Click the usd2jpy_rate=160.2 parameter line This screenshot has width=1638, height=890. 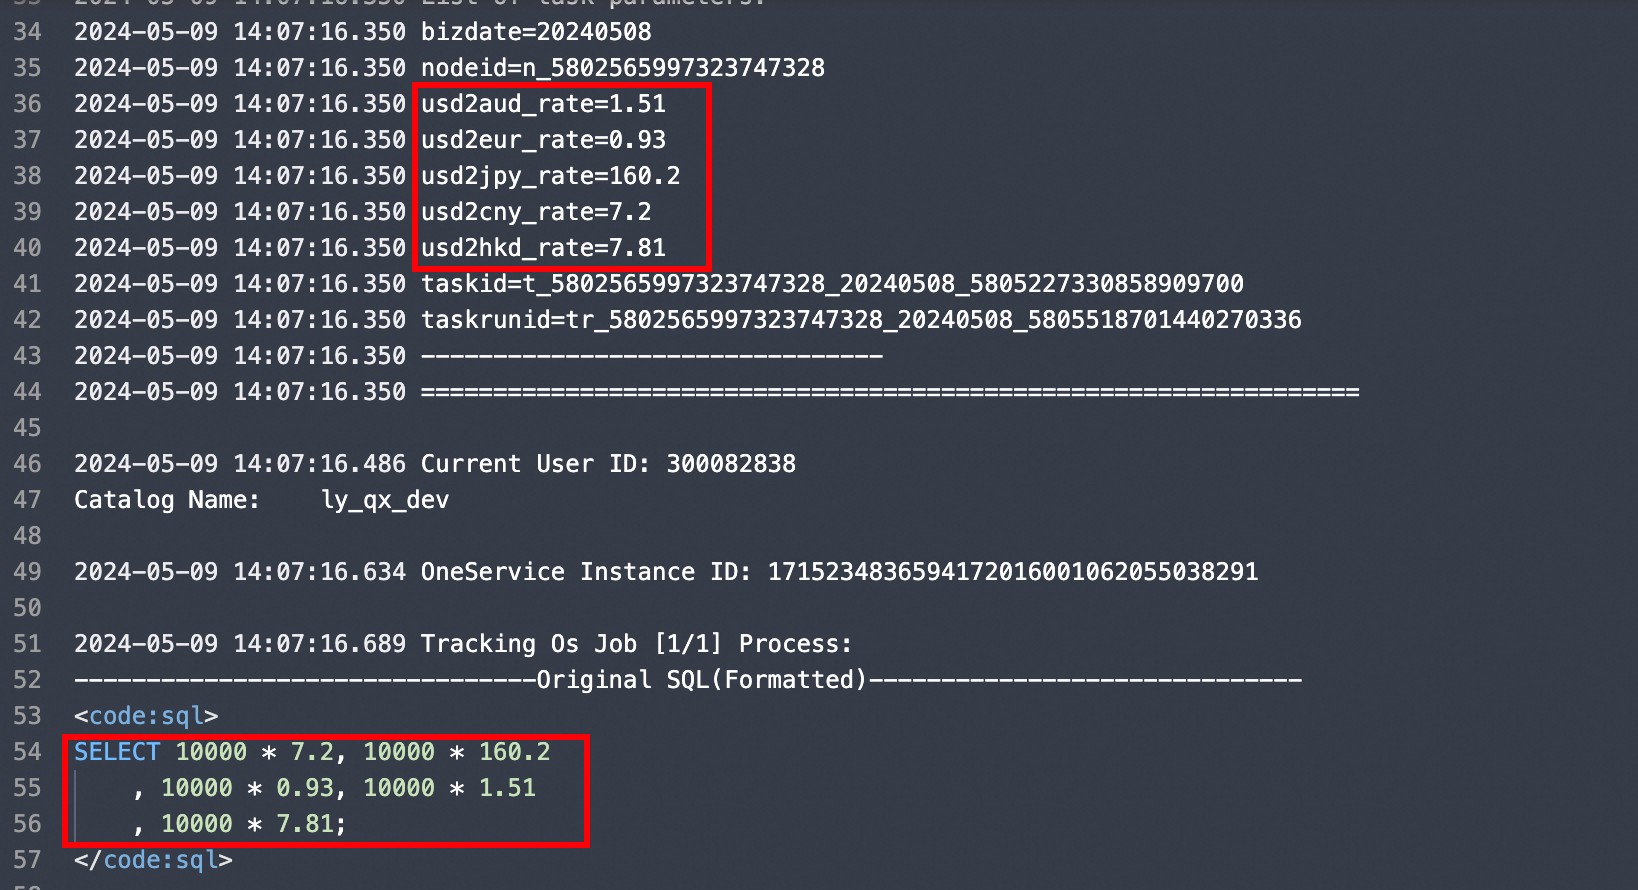pos(550,176)
